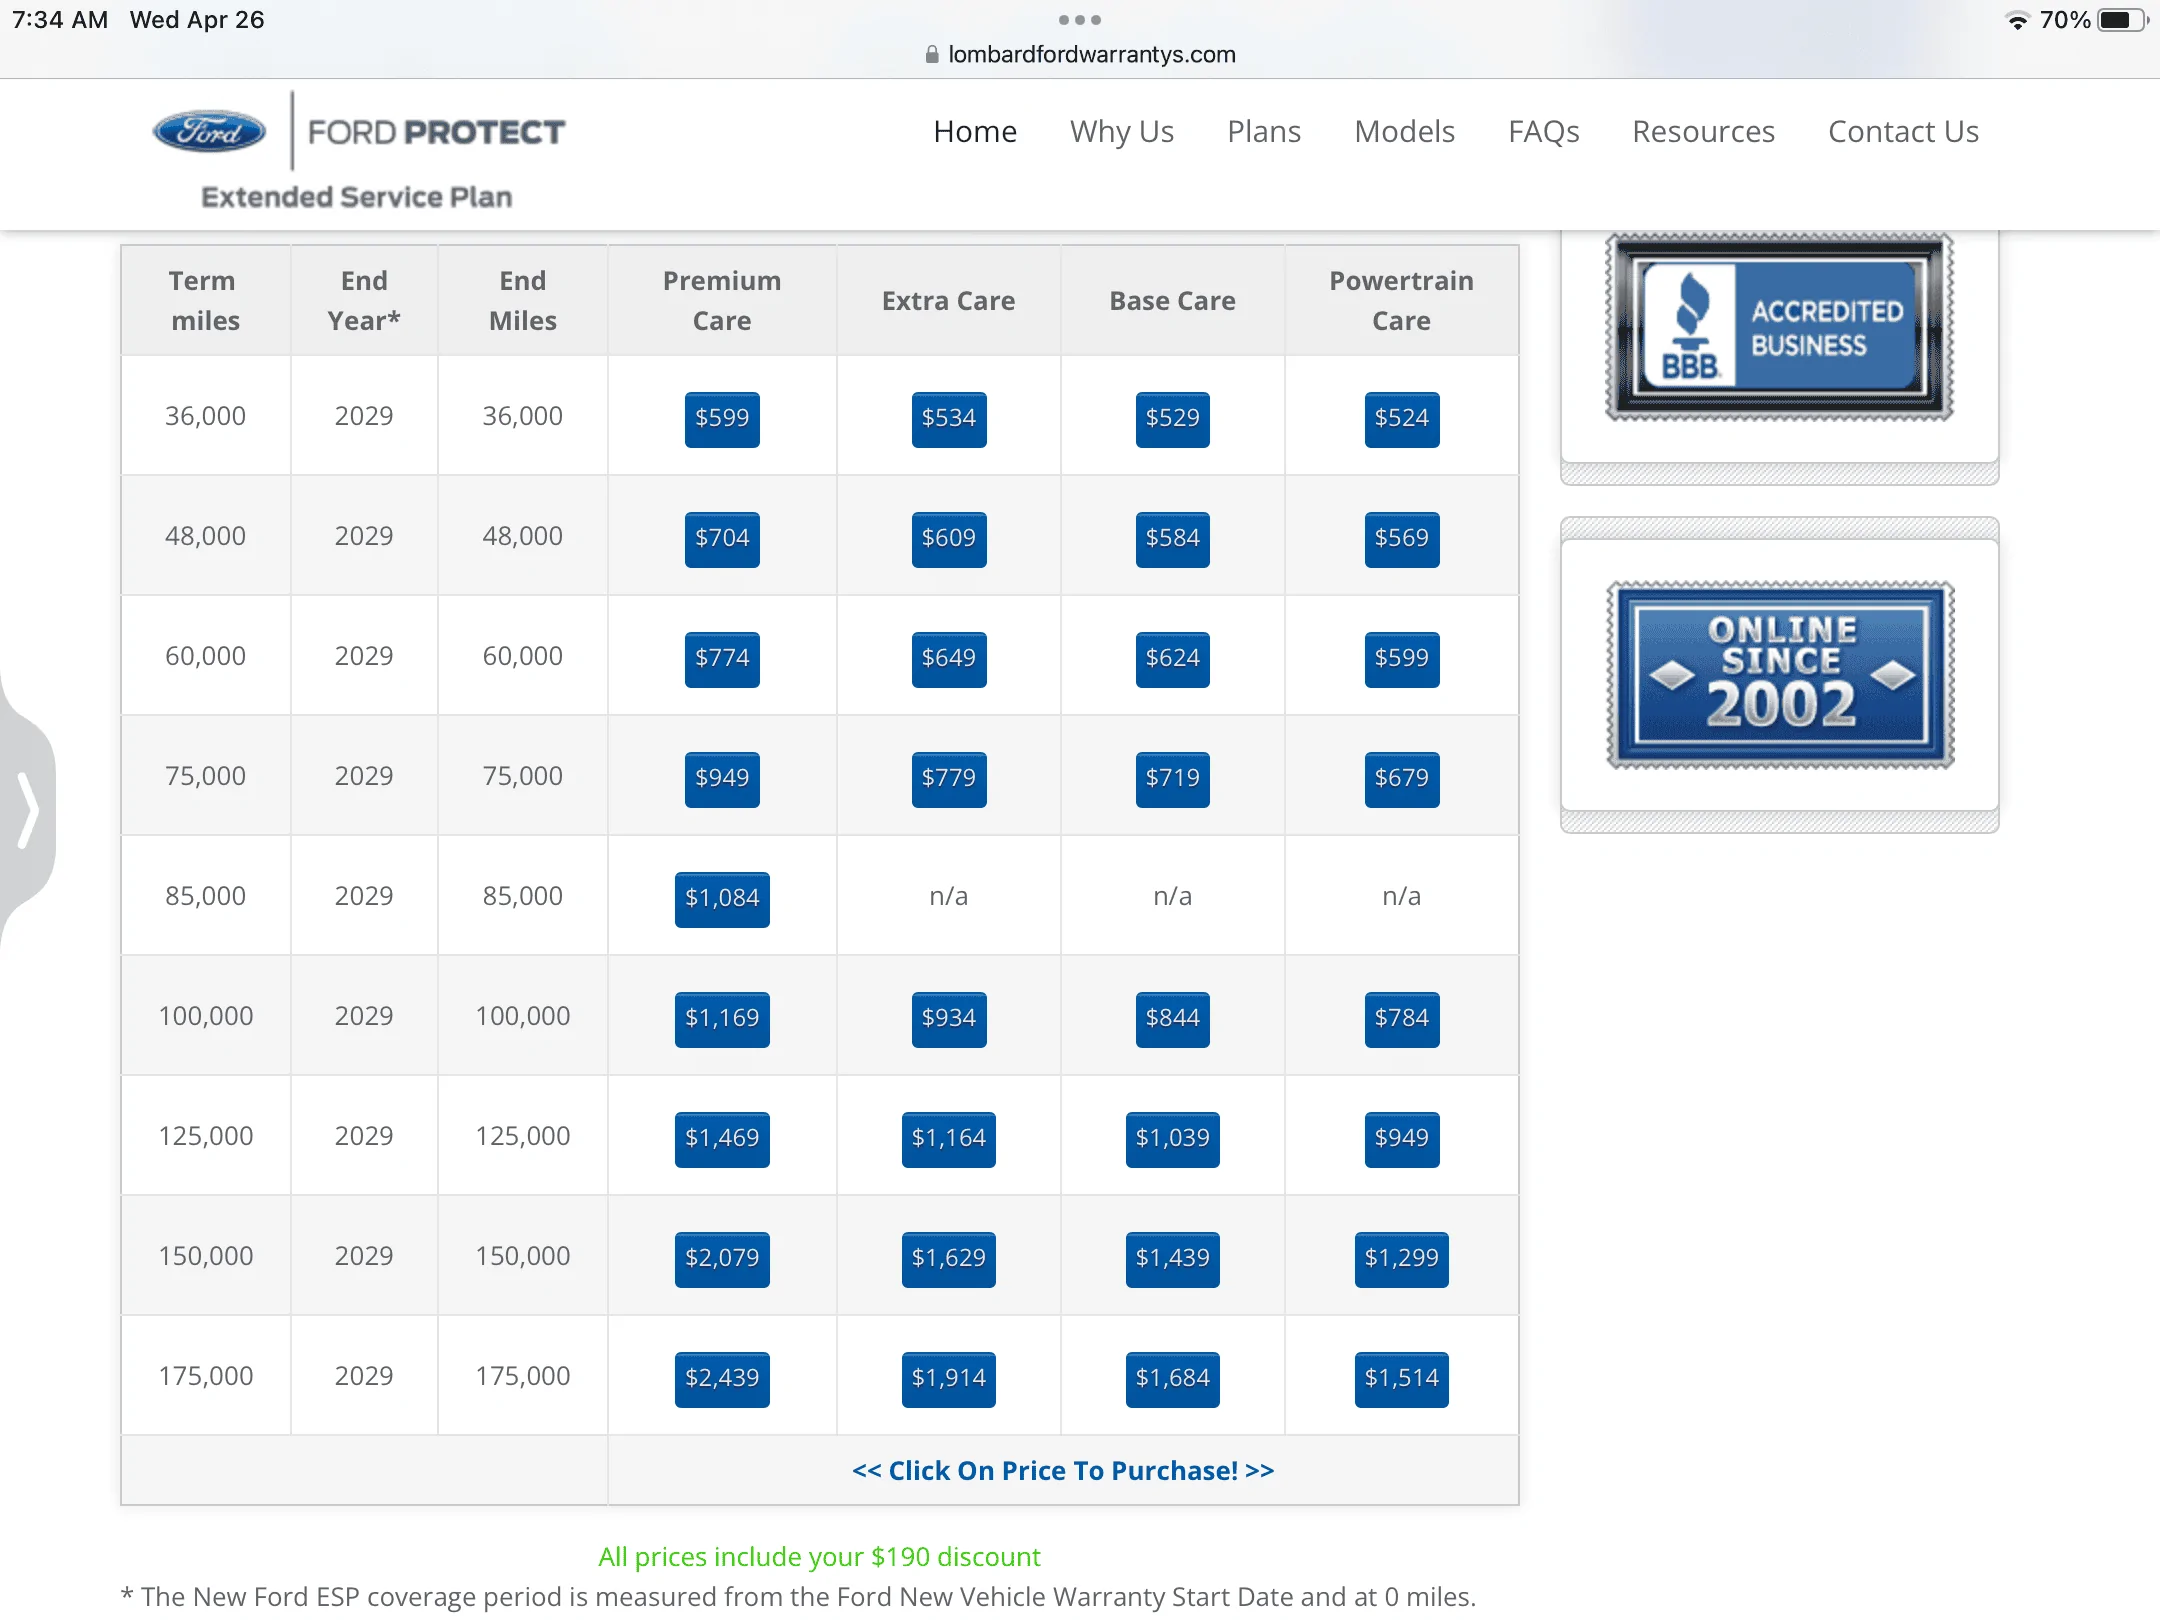Choose the $1,299 Powertrain Care price
Screen dimensions: 2160x1620
(1401, 1258)
